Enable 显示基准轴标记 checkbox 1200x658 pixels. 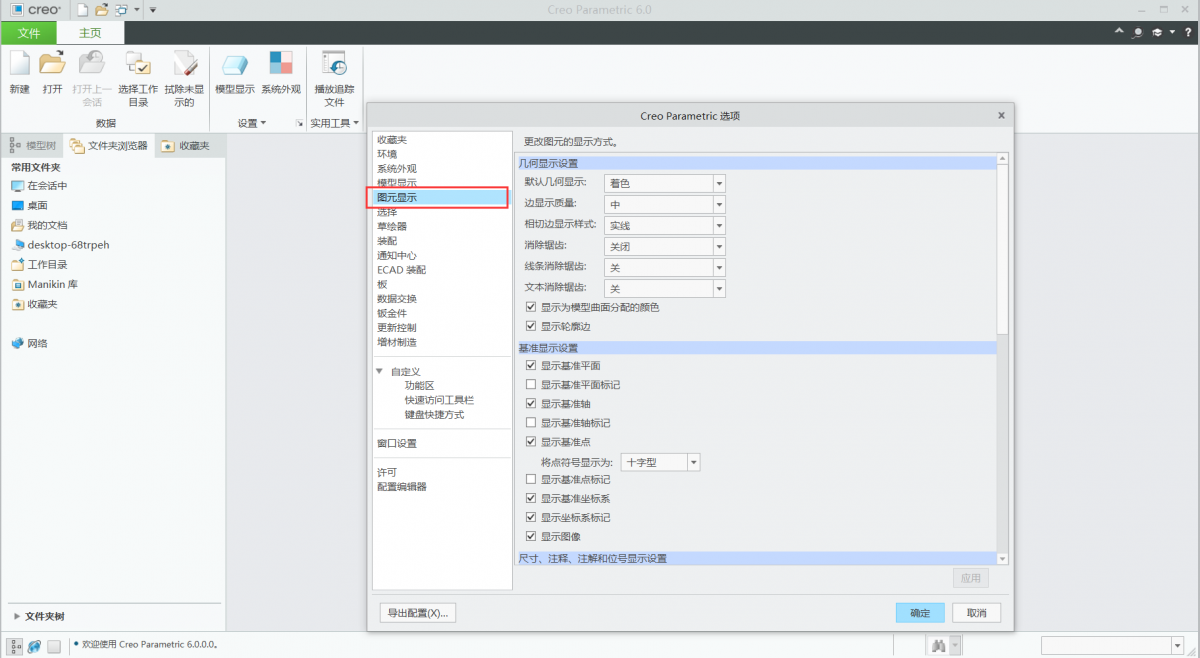[531, 423]
